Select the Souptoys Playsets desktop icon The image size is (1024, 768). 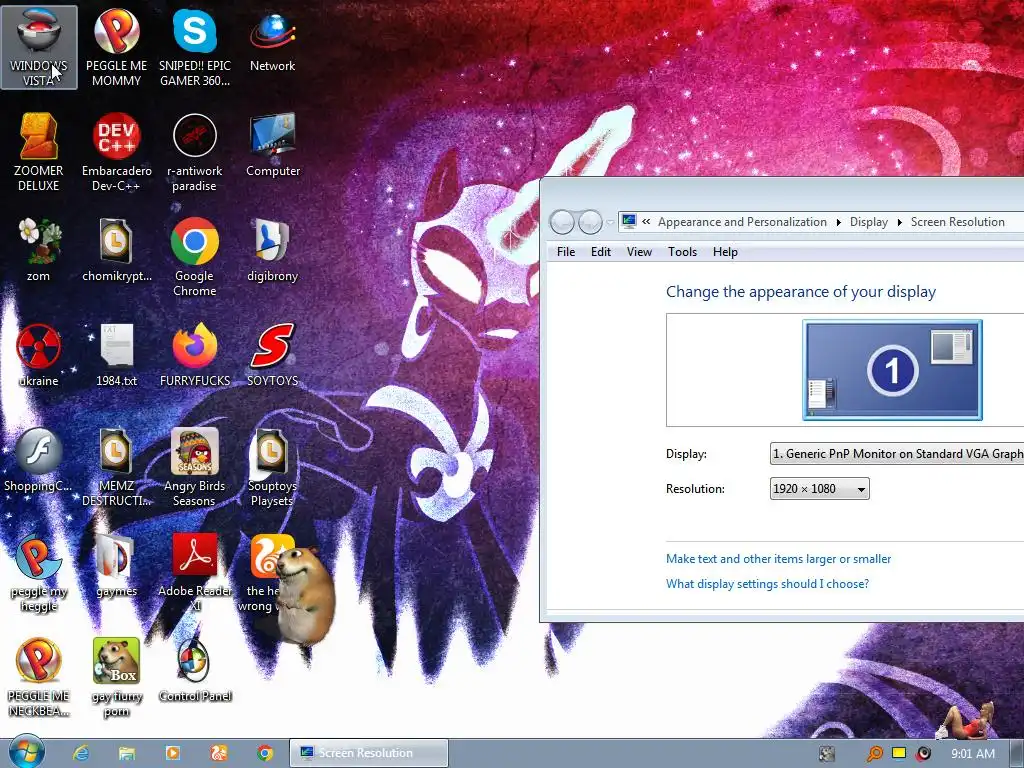click(x=272, y=468)
